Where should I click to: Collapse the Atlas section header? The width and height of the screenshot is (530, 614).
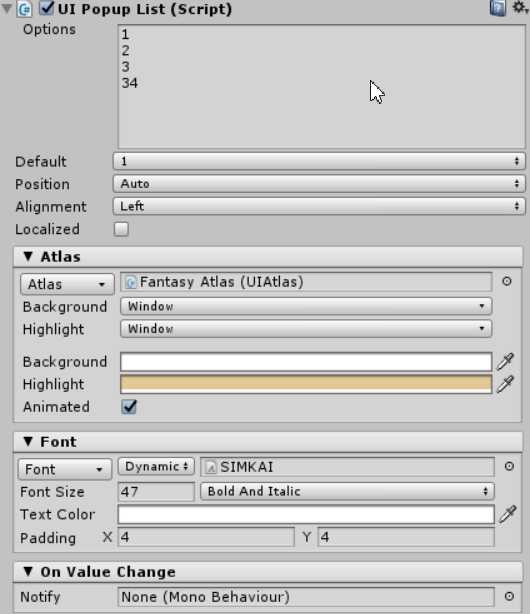pyautogui.click(x=268, y=257)
